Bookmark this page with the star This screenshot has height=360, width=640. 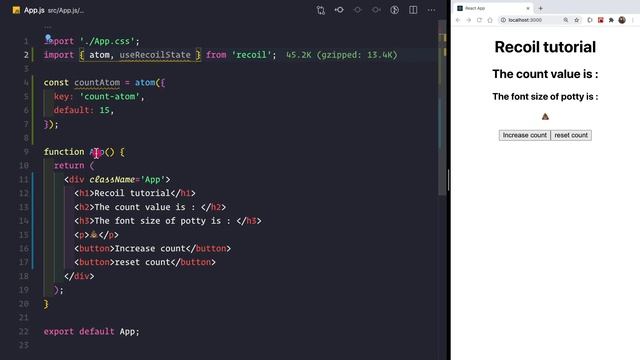(x=576, y=20)
